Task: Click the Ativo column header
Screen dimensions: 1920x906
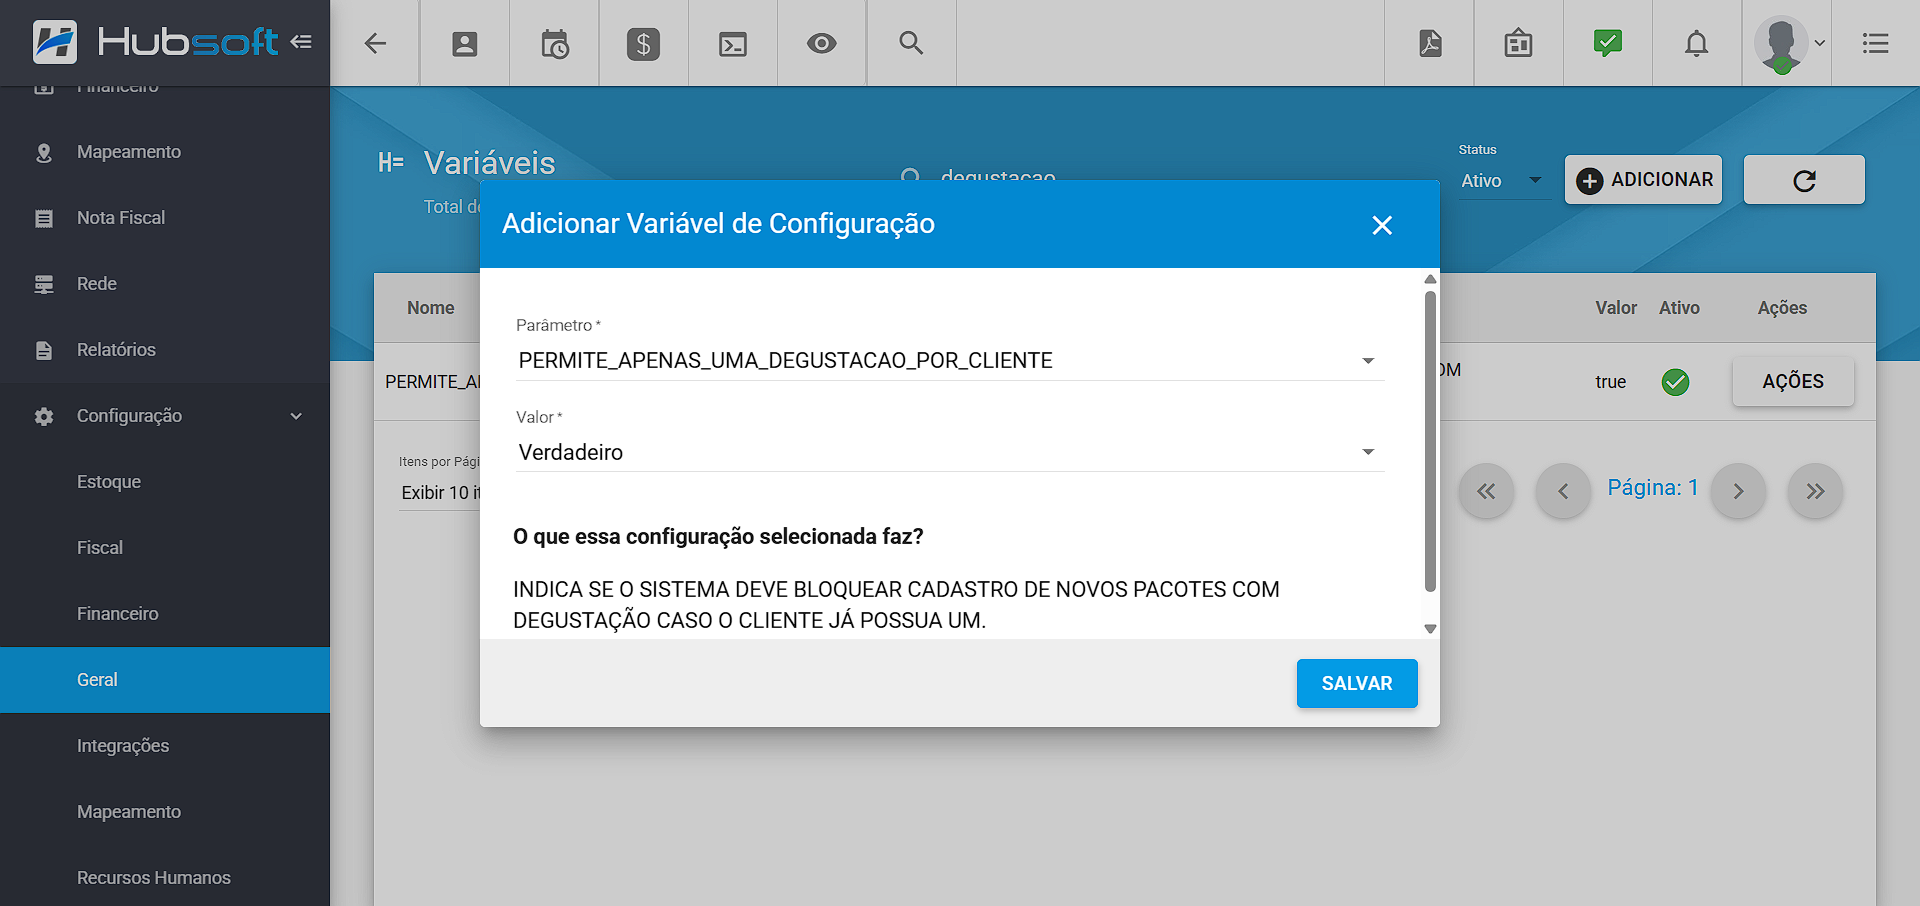Action: tap(1679, 308)
